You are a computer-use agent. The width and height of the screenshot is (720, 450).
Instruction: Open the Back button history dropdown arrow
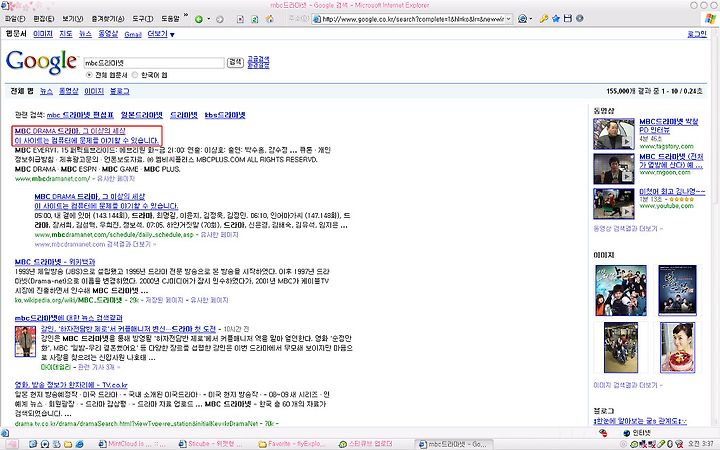[x=208, y=19]
